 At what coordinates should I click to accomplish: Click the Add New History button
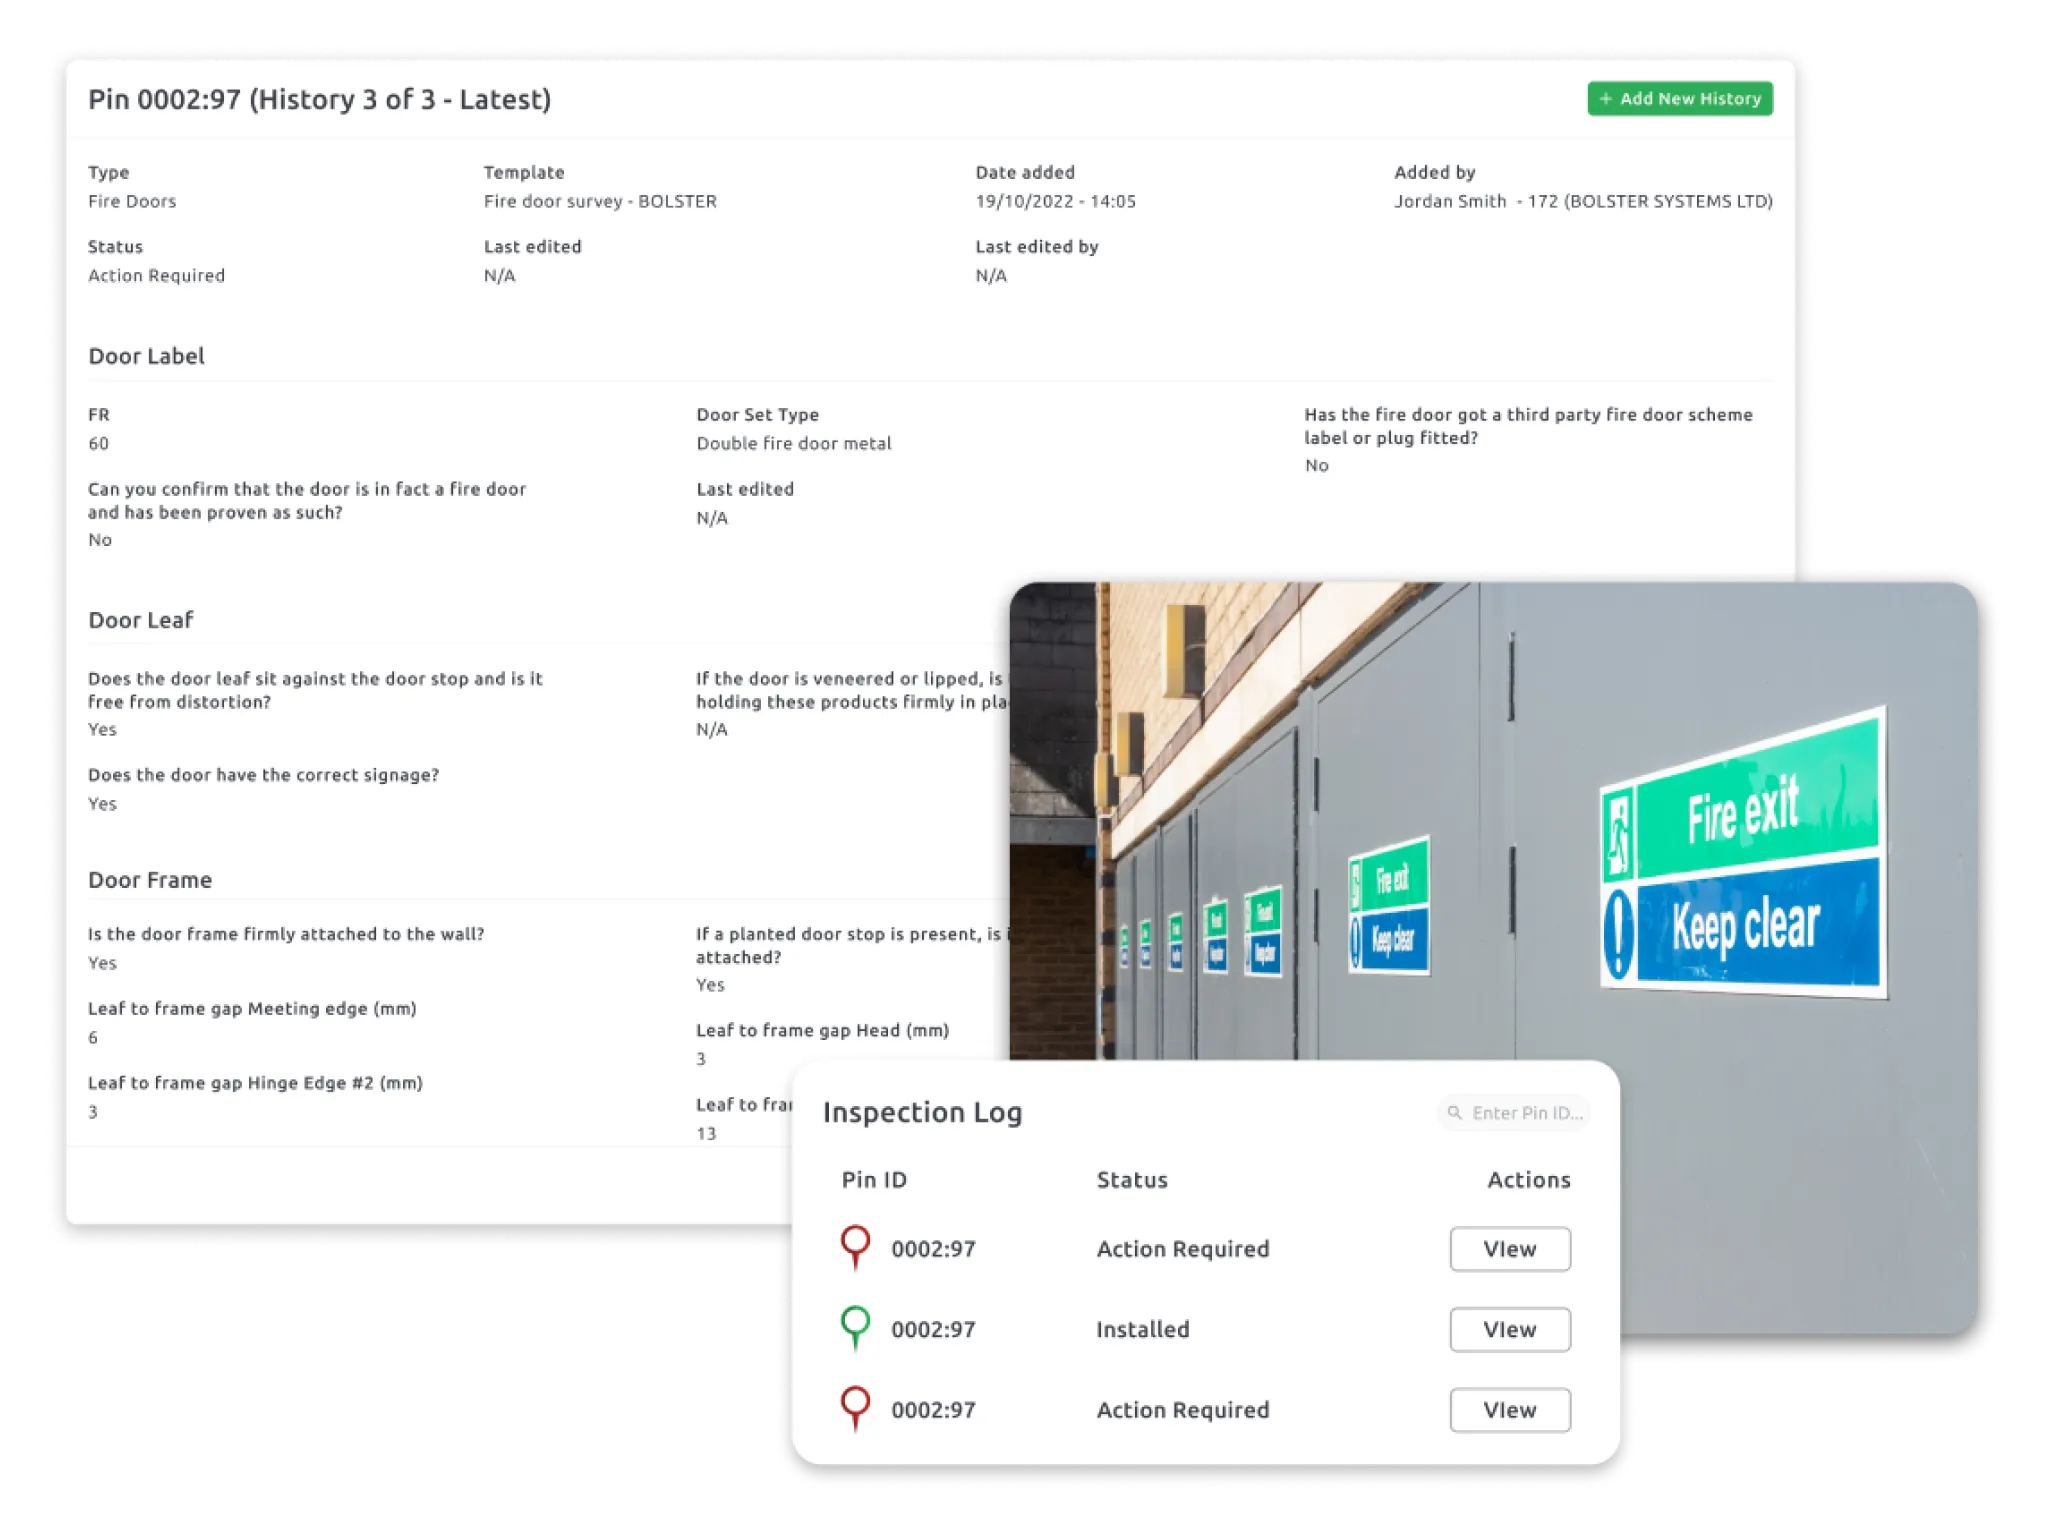click(1679, 99)
